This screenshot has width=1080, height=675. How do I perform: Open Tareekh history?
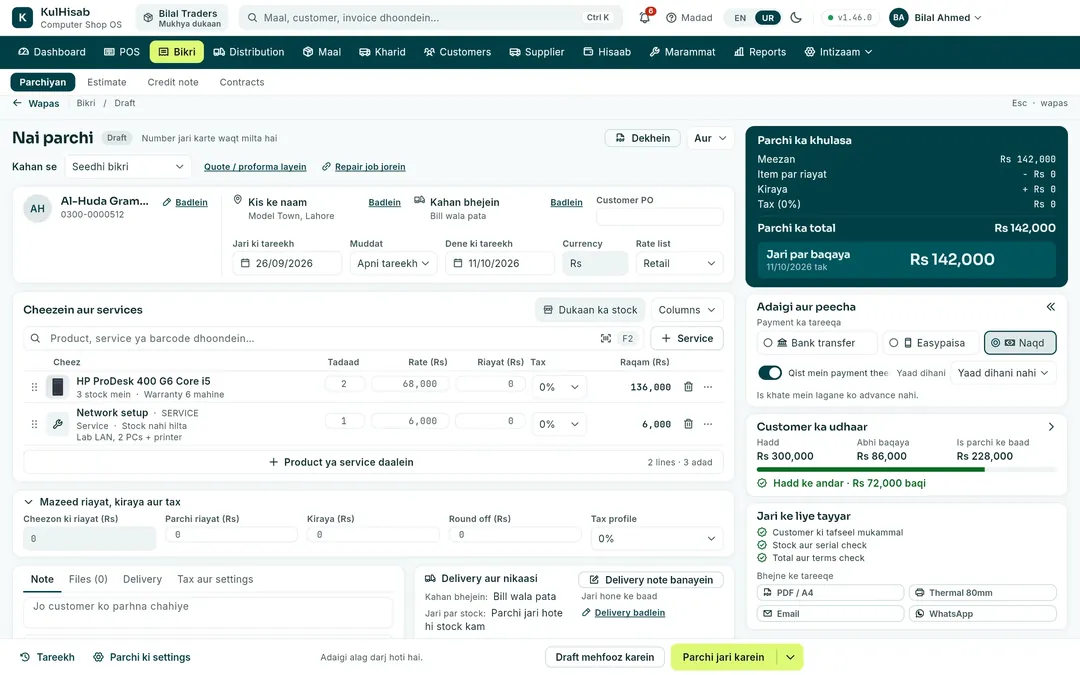click(x=48, y=657)
